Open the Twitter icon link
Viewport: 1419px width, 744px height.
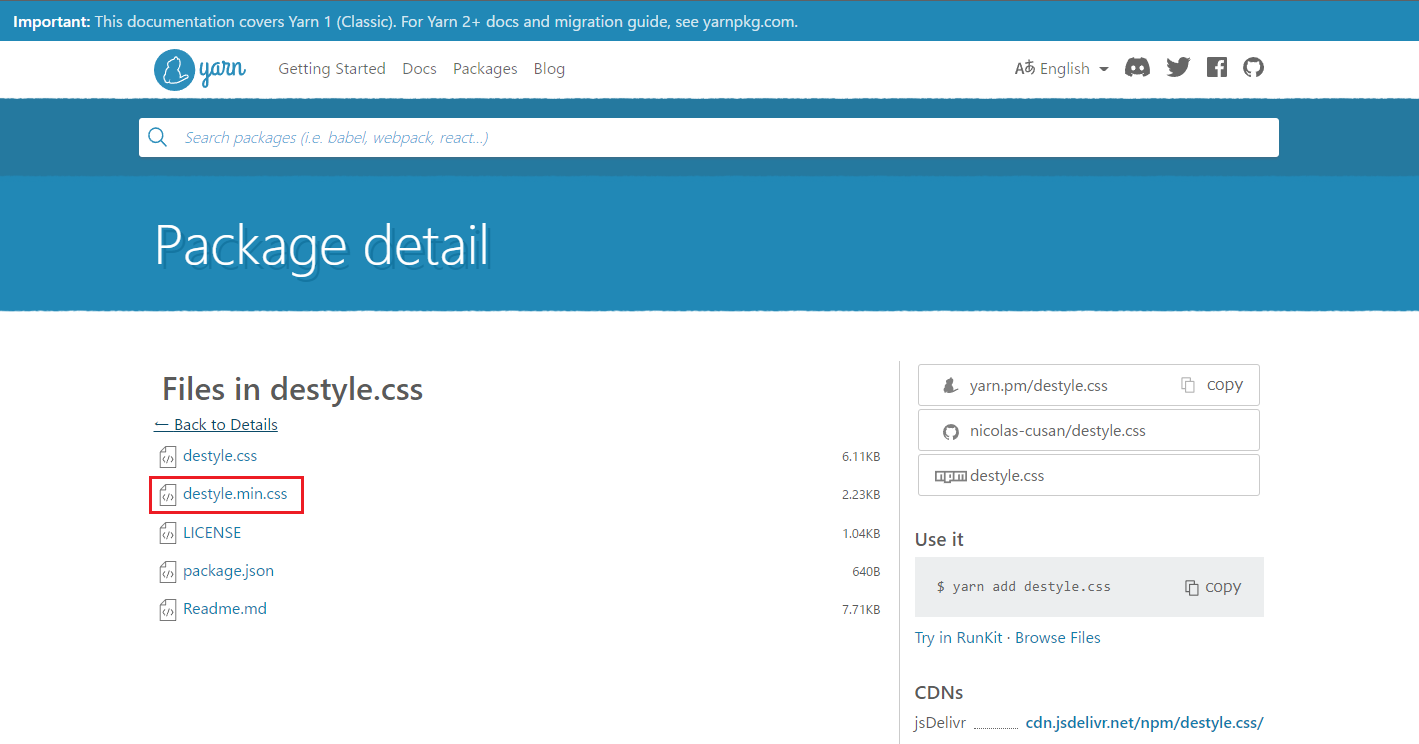point(1178,68)
